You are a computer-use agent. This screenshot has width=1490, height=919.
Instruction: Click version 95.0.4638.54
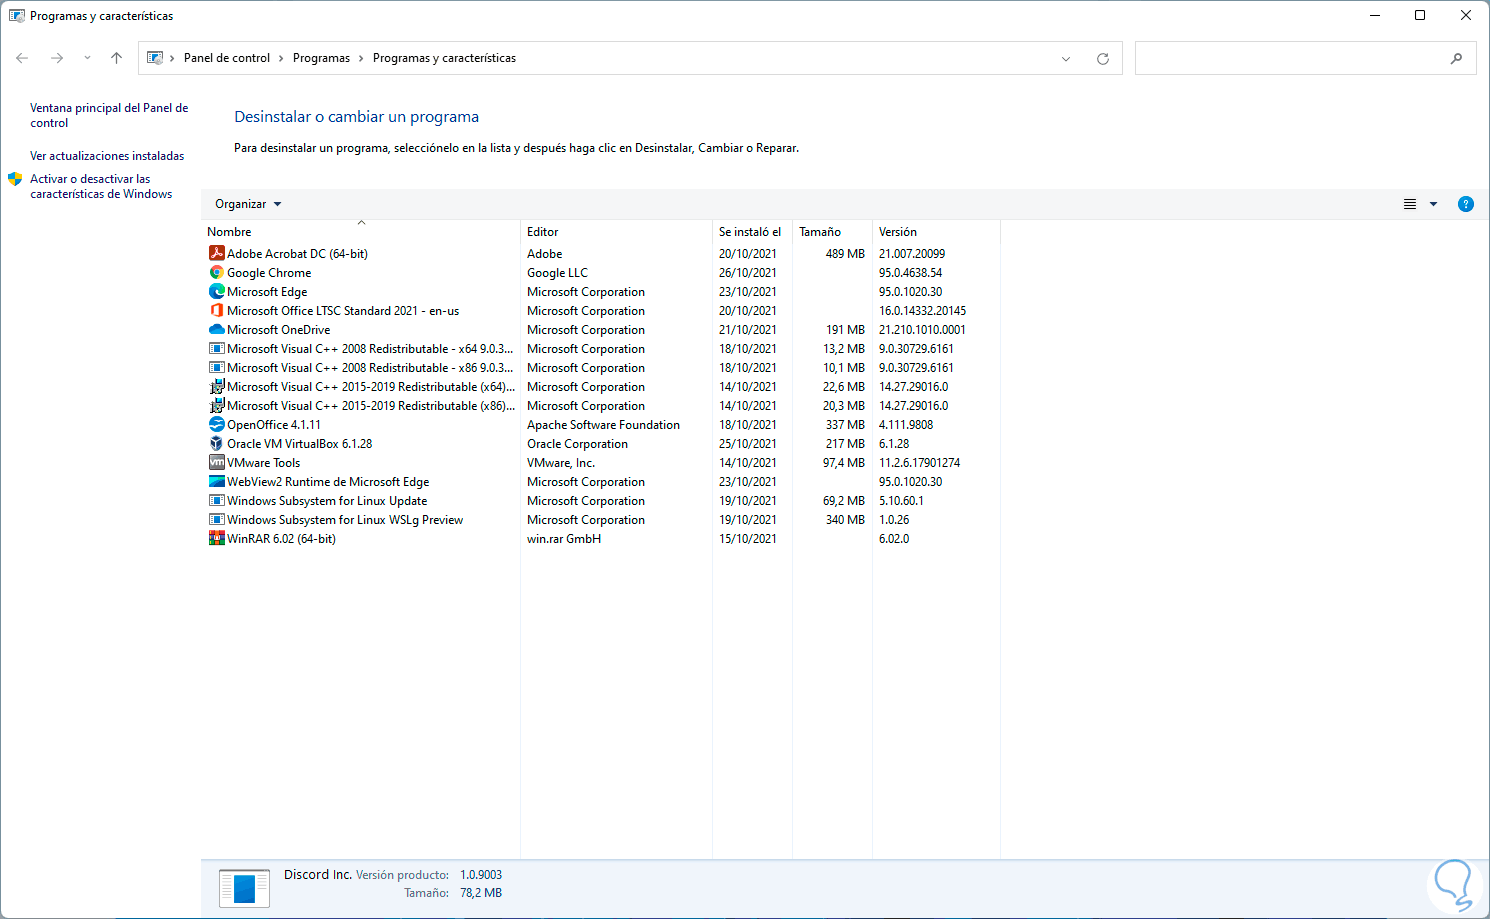click(910, 273)
